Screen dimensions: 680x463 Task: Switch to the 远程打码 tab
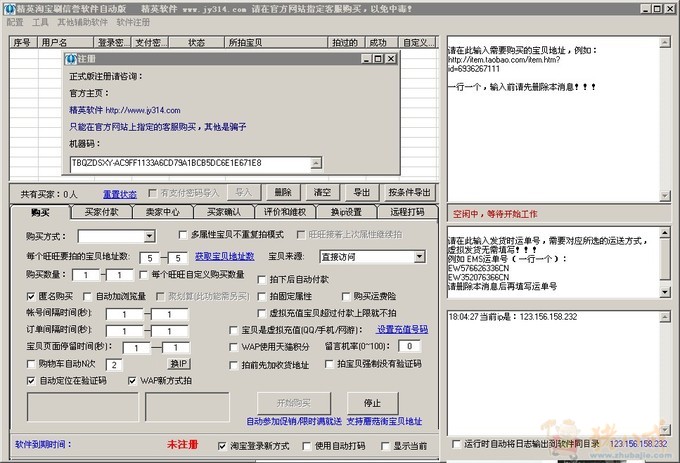407,212
